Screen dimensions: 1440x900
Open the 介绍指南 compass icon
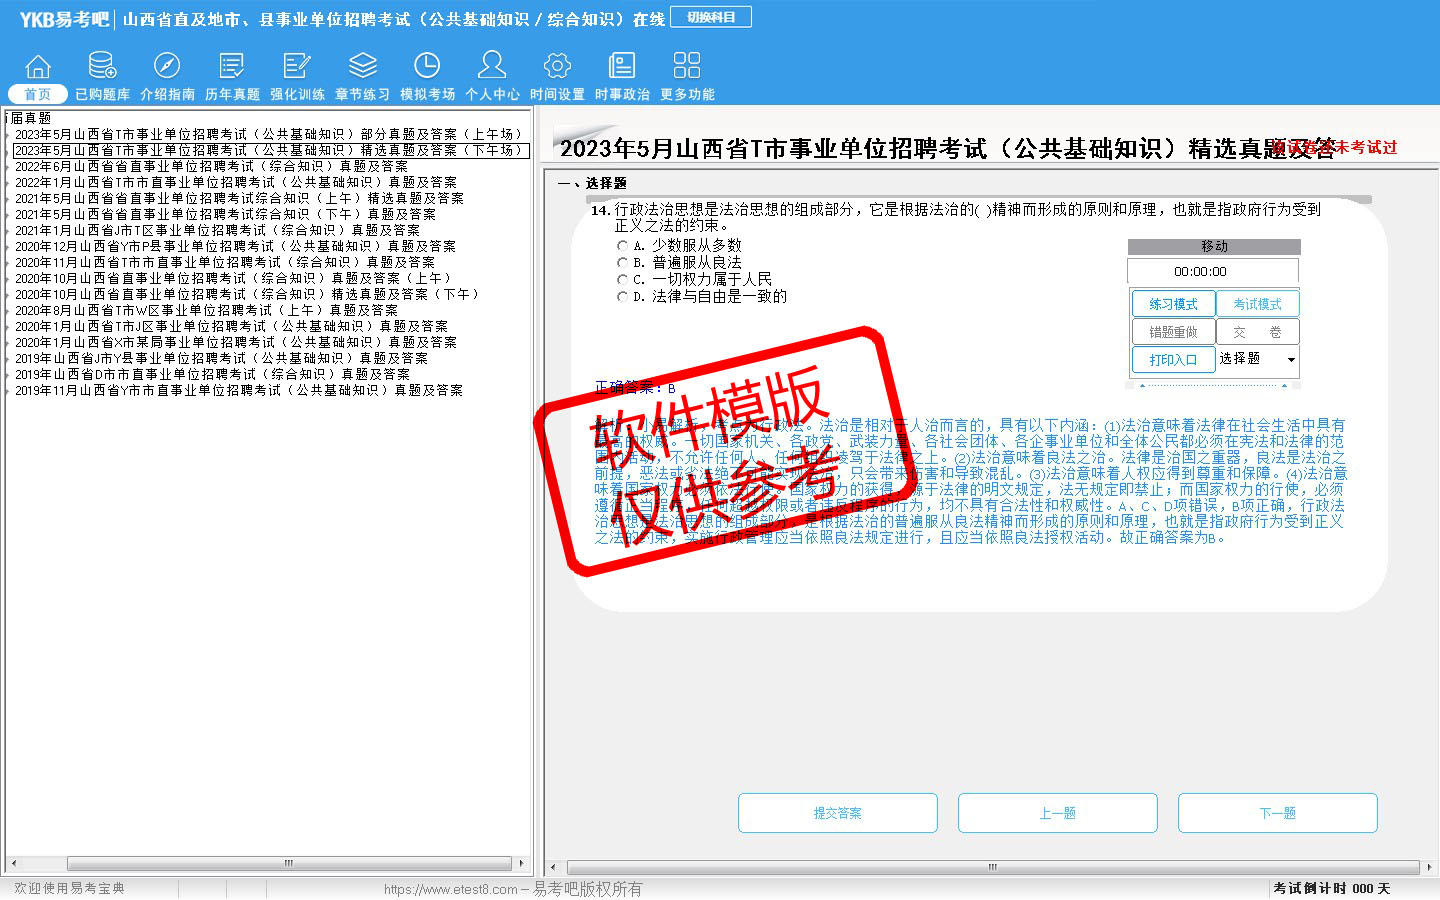[x=167, y=76]
